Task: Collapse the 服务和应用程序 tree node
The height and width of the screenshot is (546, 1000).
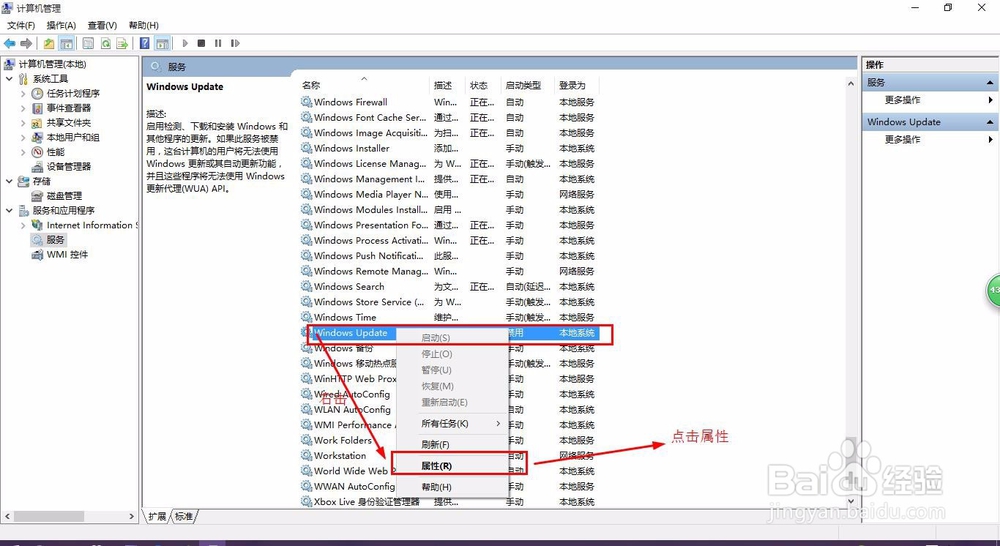Action: pyautogui.click(x=9, y=210)
